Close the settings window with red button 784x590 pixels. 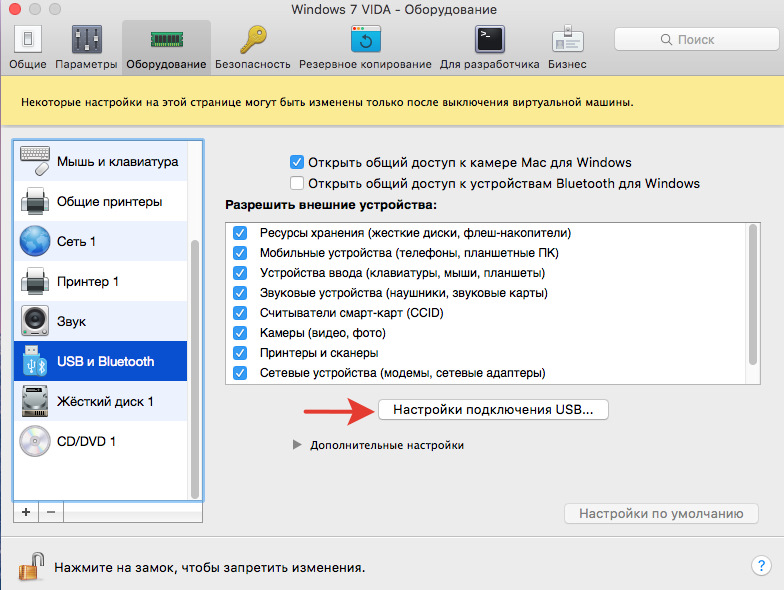(15, 9)
